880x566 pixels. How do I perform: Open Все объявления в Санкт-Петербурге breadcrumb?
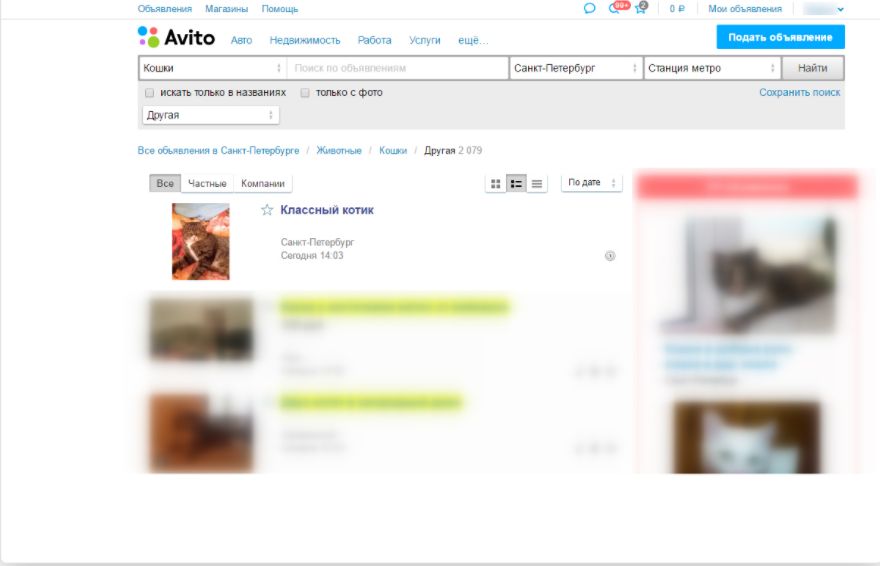click(x=218, y=150)
